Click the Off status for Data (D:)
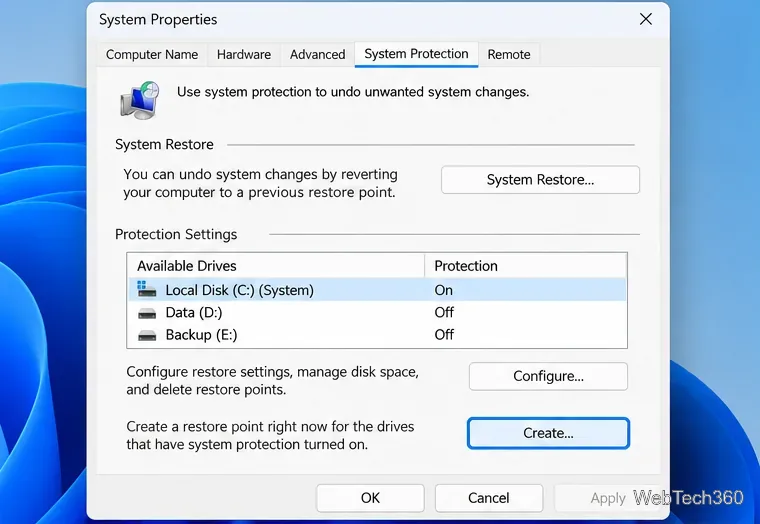760x524 pixels. (444, 312)
